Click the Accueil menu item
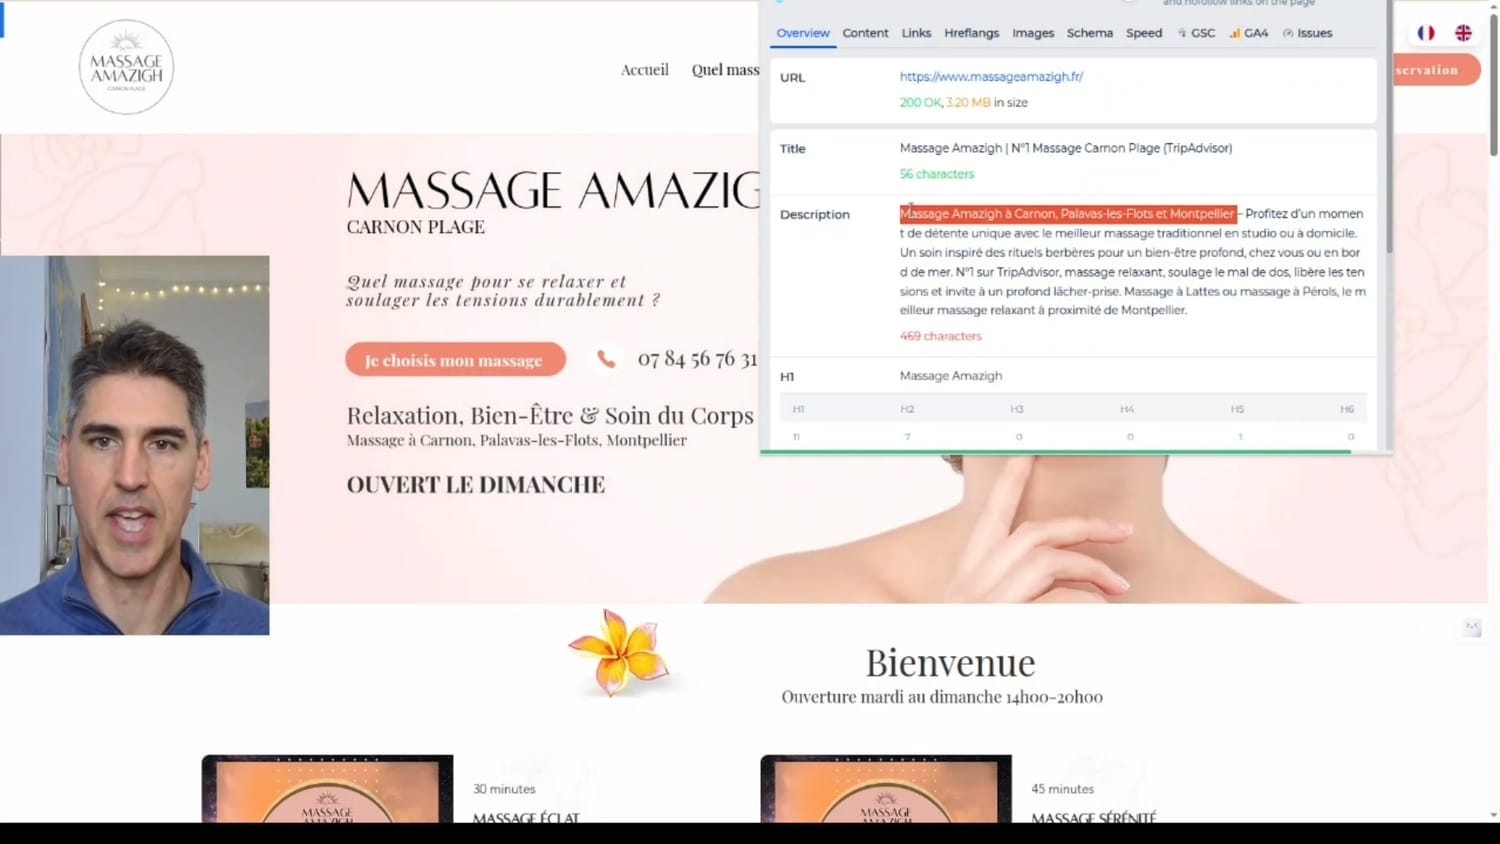Screen dimensions: 1500x844 pyautogui.click(x=644, y=70)
